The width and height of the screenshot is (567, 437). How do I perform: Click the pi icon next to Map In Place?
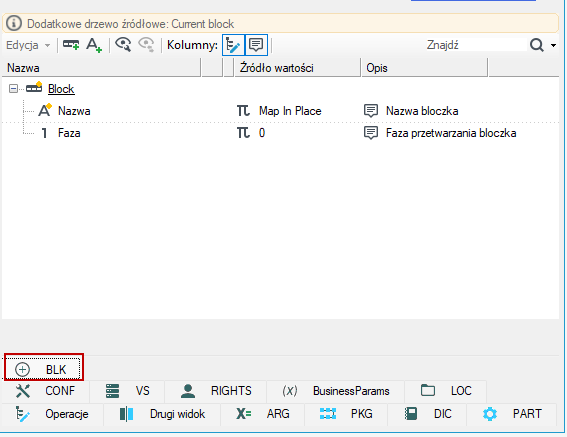click(x=243, y=111)
